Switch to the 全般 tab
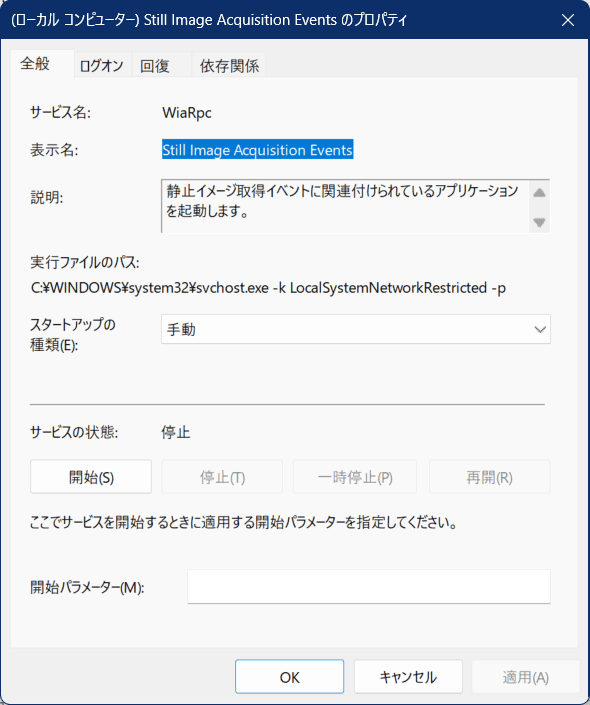Viewport: 590px width, 705px height. (x=41, y=64)
